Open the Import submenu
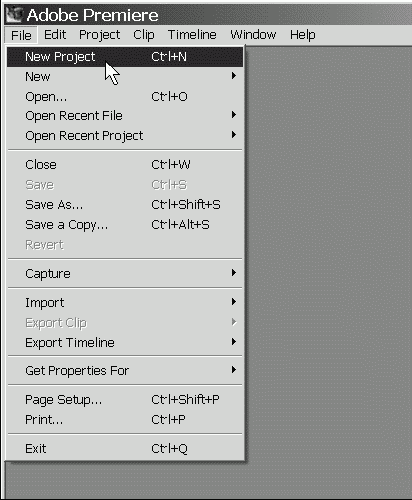This screenshot has height=500, width=412. pos(125,302)
